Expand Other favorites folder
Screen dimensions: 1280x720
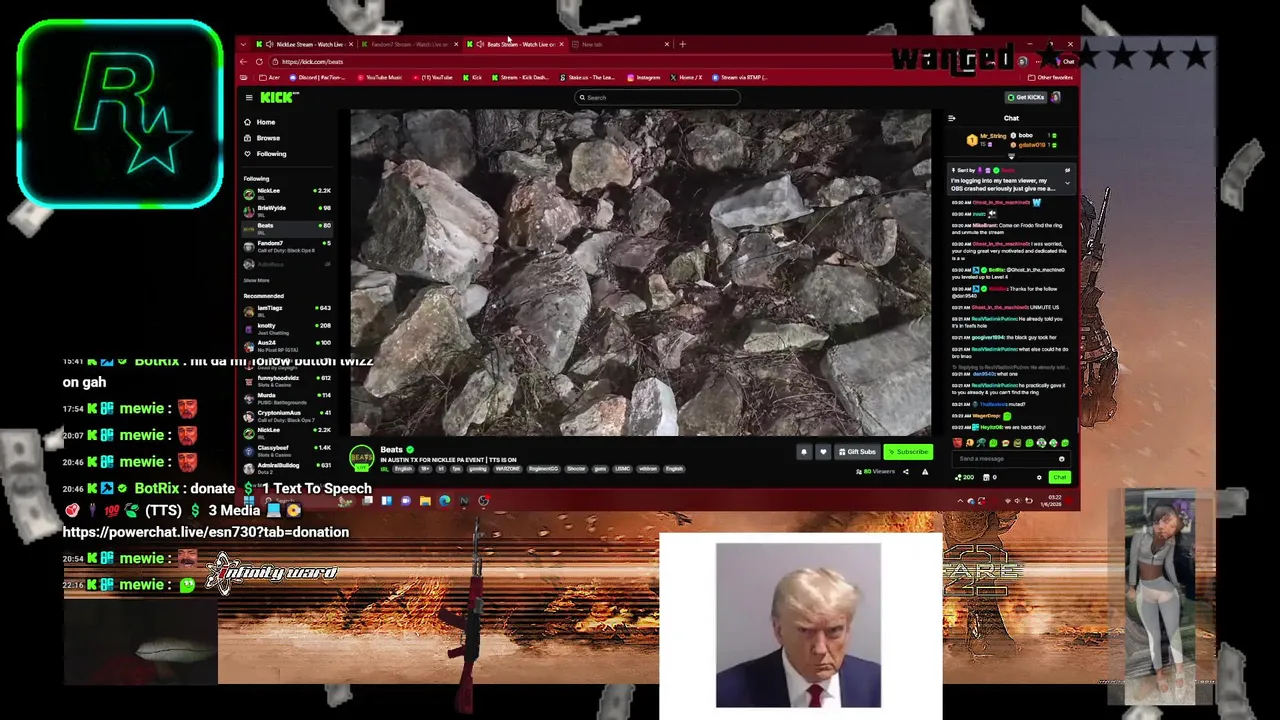click(1051, 78)
